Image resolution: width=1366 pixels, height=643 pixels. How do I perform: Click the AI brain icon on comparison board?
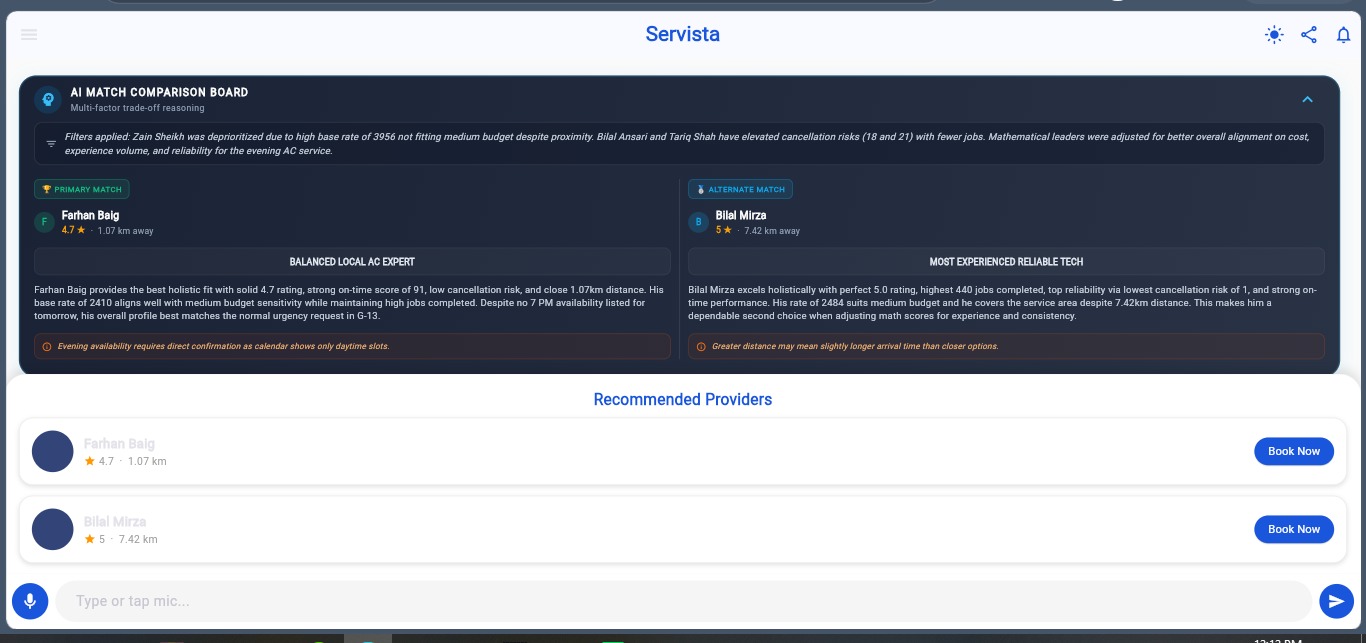point(48,99)
